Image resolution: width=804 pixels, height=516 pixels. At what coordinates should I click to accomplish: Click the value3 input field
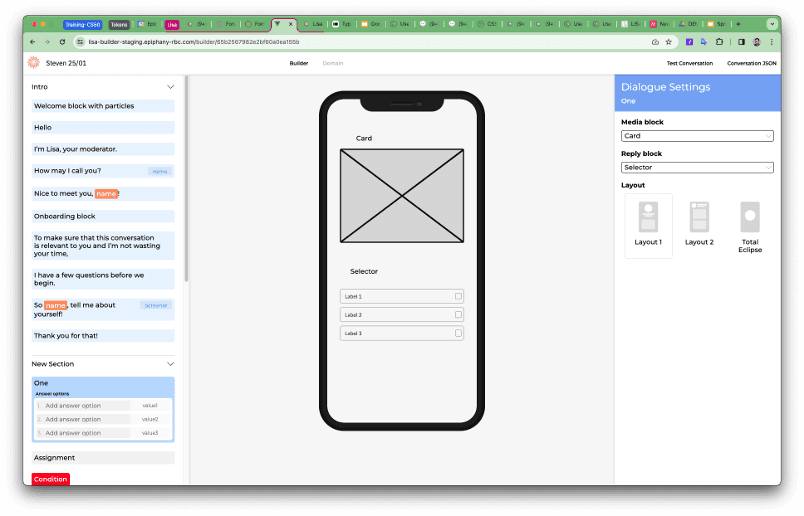click(150, 433)
